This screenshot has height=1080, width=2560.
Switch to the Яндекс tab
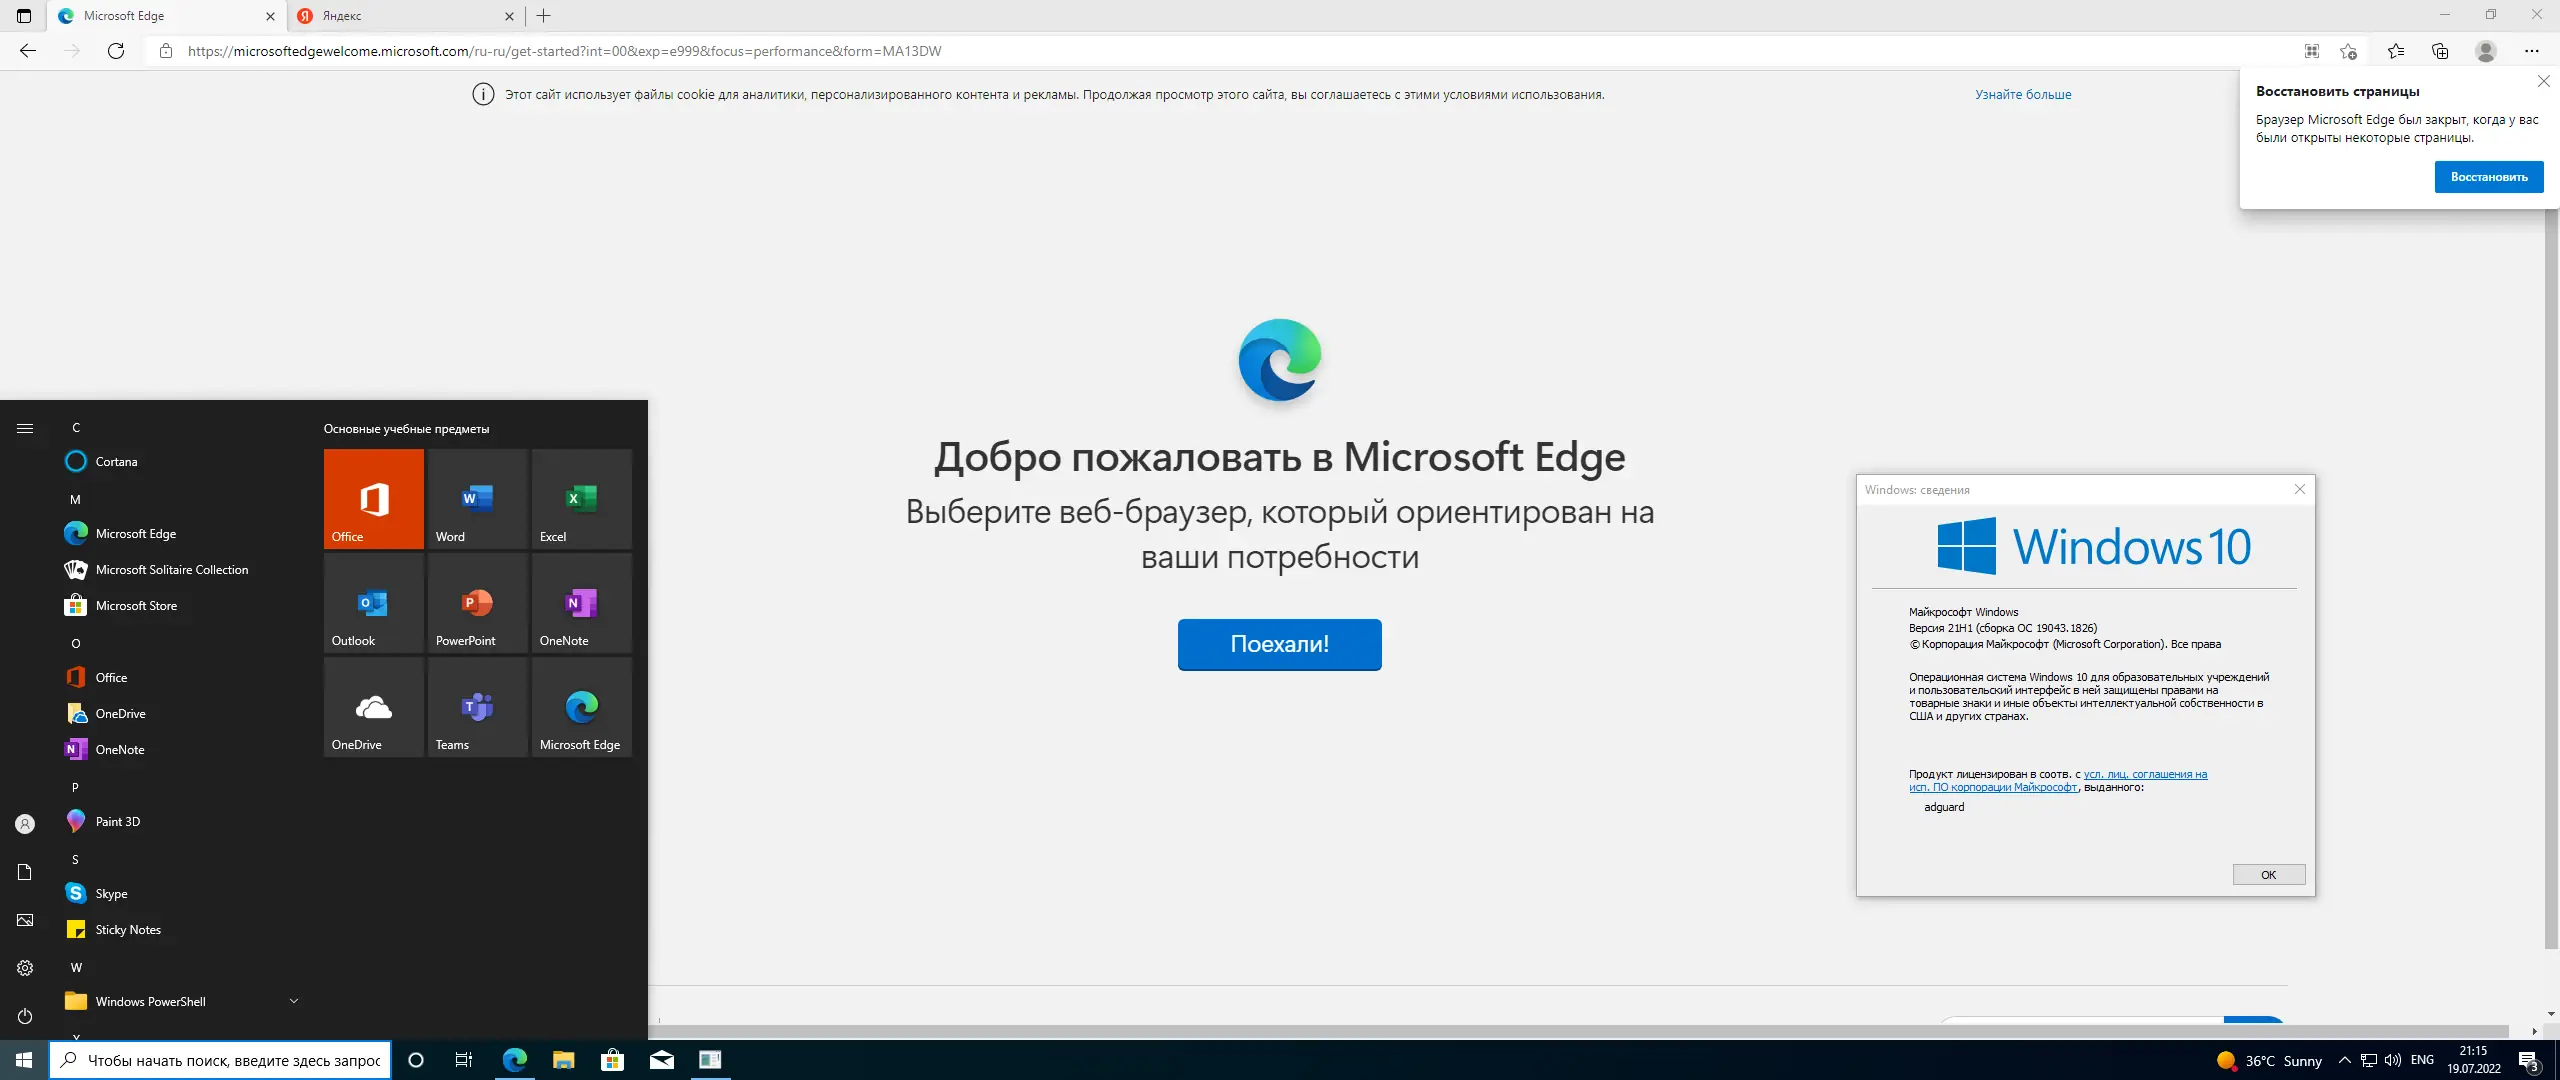[400, 16]
